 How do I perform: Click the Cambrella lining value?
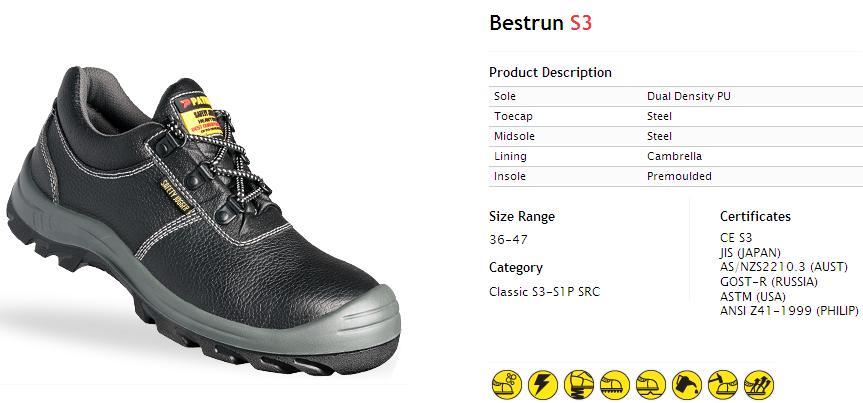click(674, 156)
